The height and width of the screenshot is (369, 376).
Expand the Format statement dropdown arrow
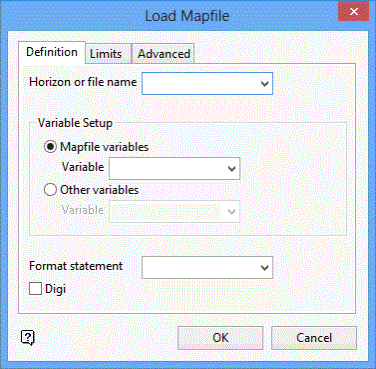coord(265,267)
